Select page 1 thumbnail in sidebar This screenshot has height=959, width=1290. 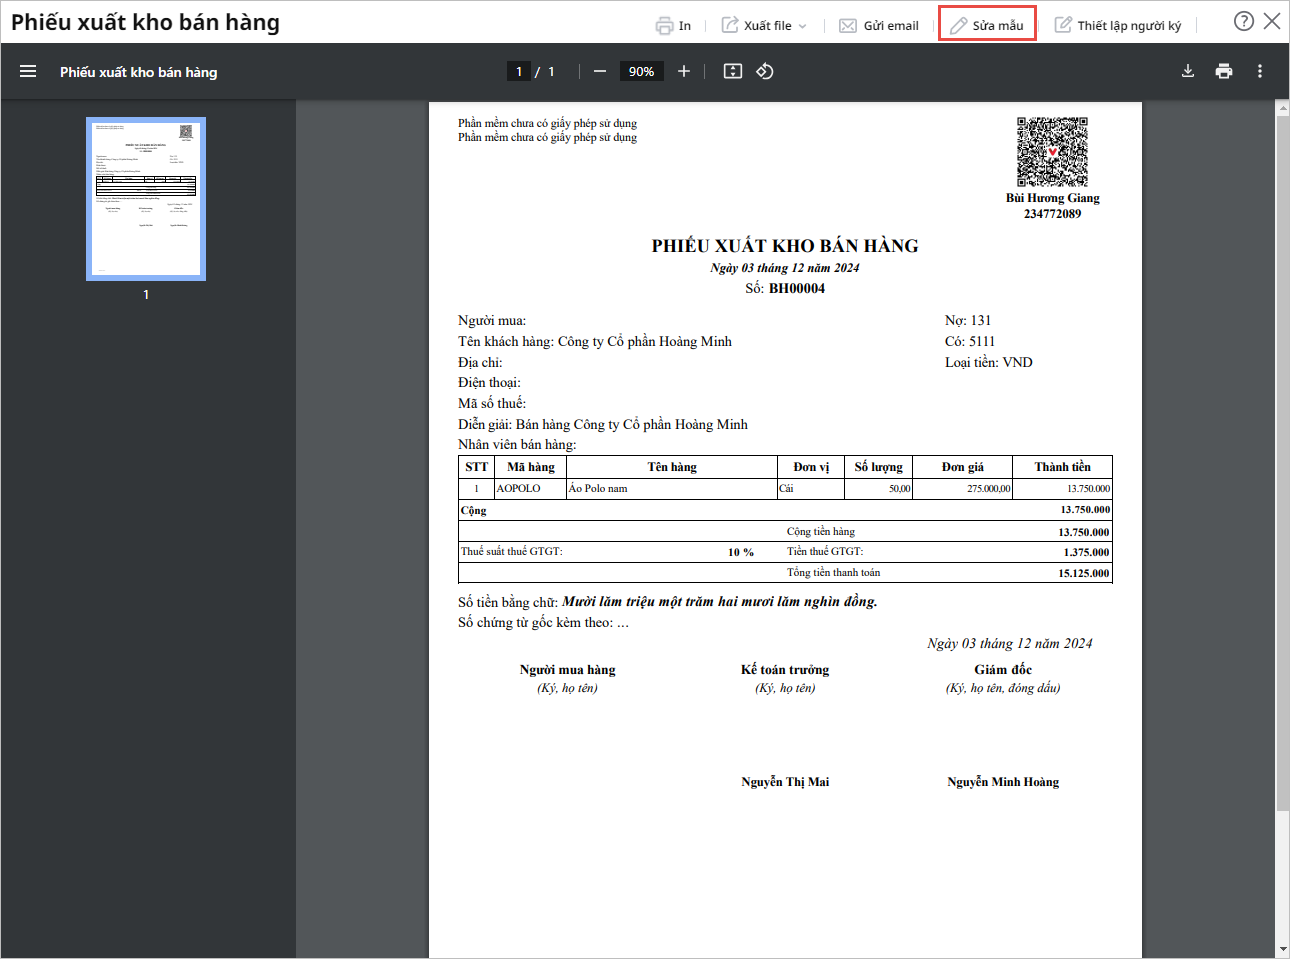(x=146, y=199)
